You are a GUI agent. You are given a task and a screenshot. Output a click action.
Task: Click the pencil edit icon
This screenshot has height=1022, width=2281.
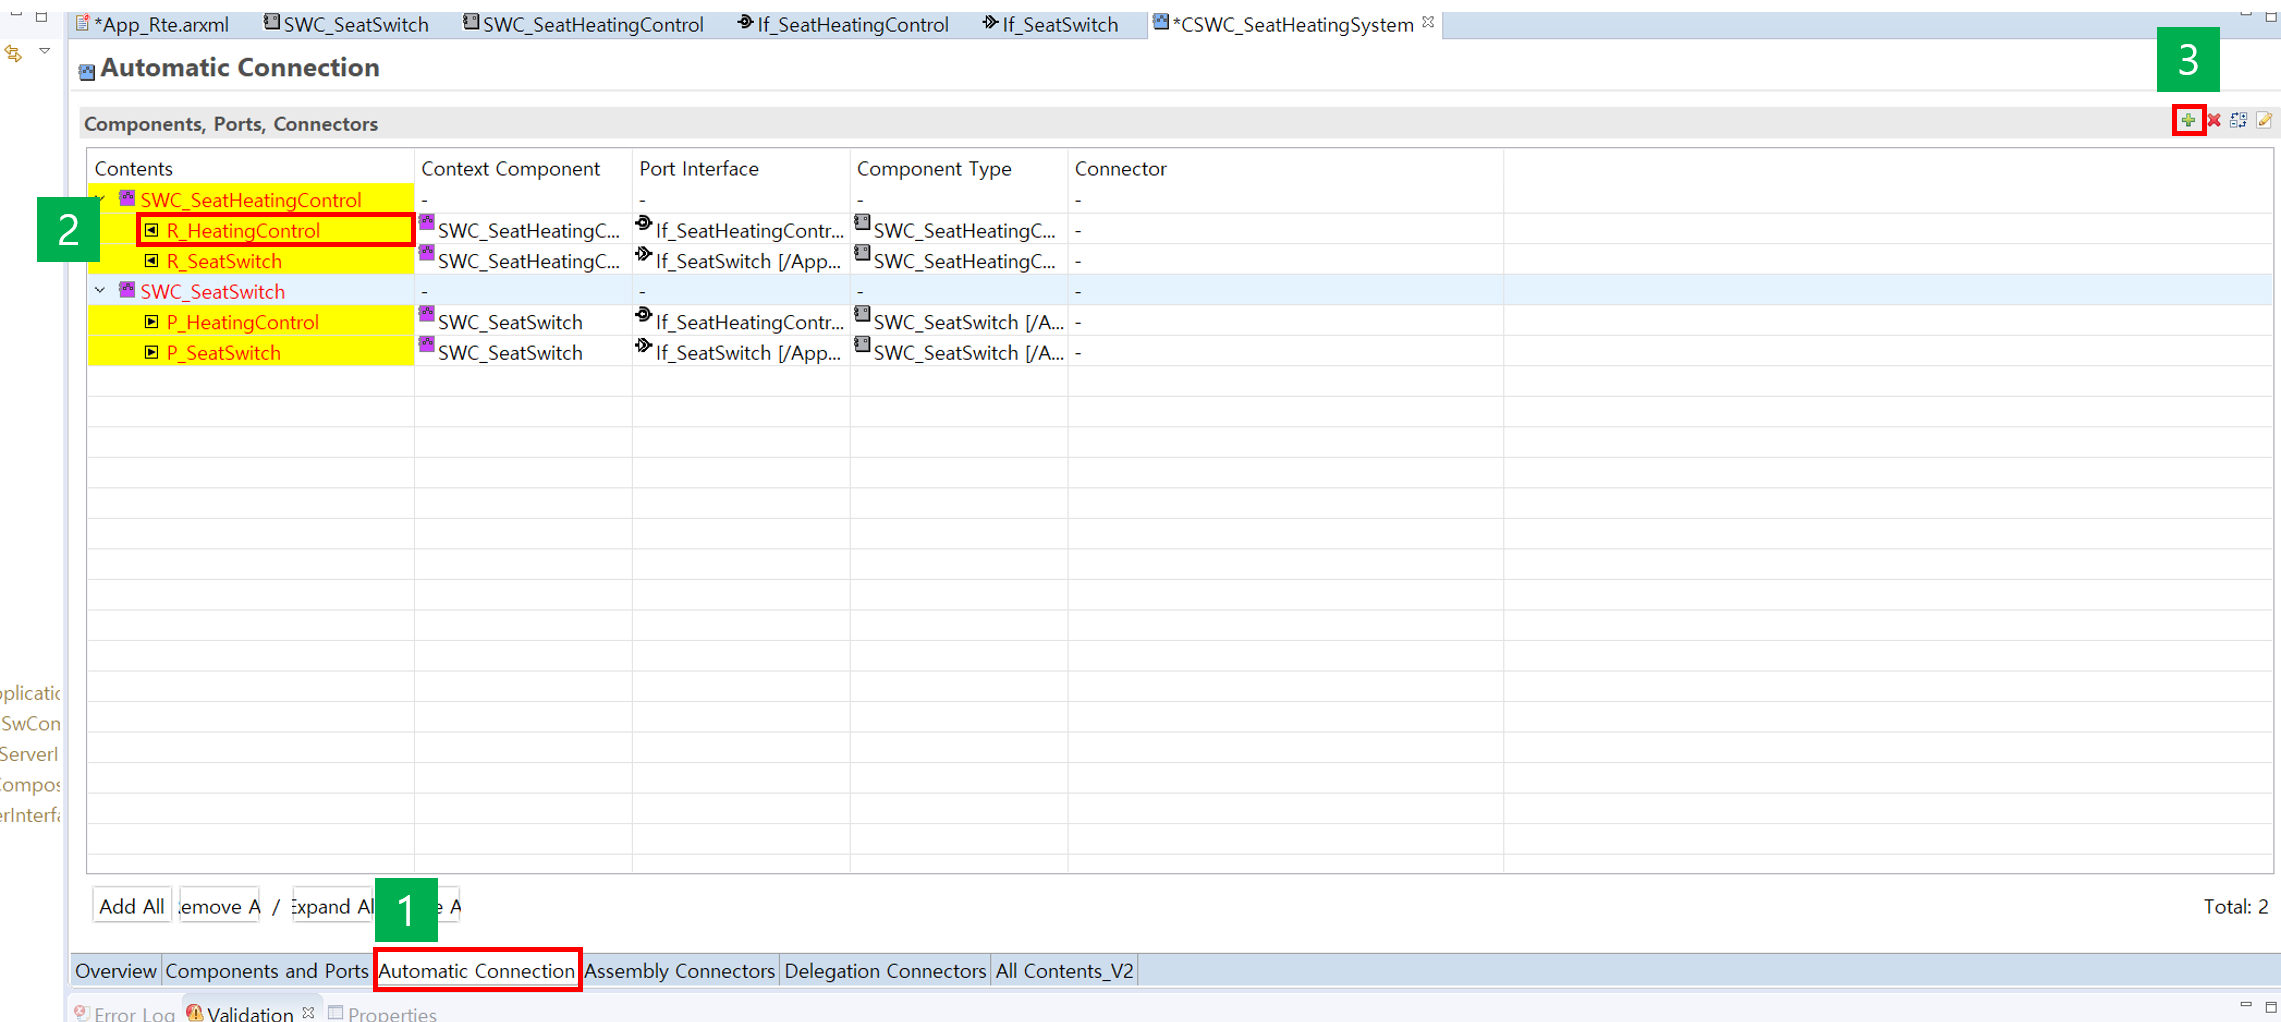point(2264,121)
